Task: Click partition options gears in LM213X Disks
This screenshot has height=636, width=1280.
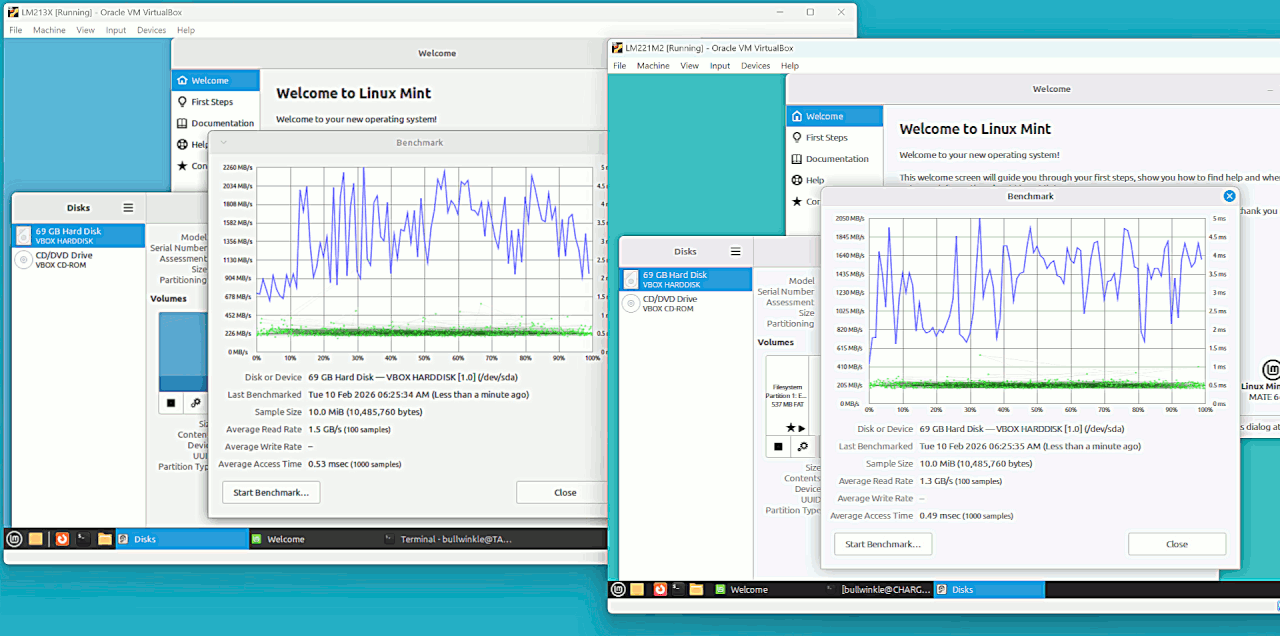Action: pyautogui.click(x=196, y=402)
